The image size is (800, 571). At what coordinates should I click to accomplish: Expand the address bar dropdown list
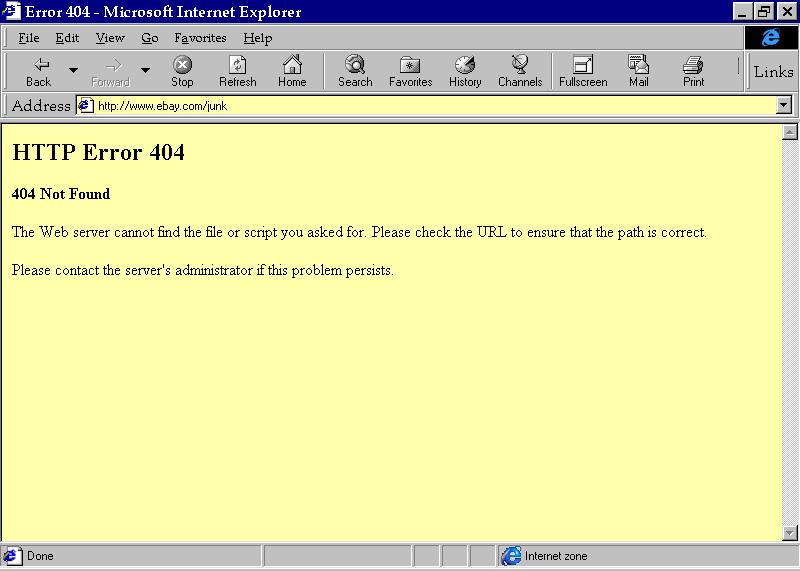[x=784, y=106]
